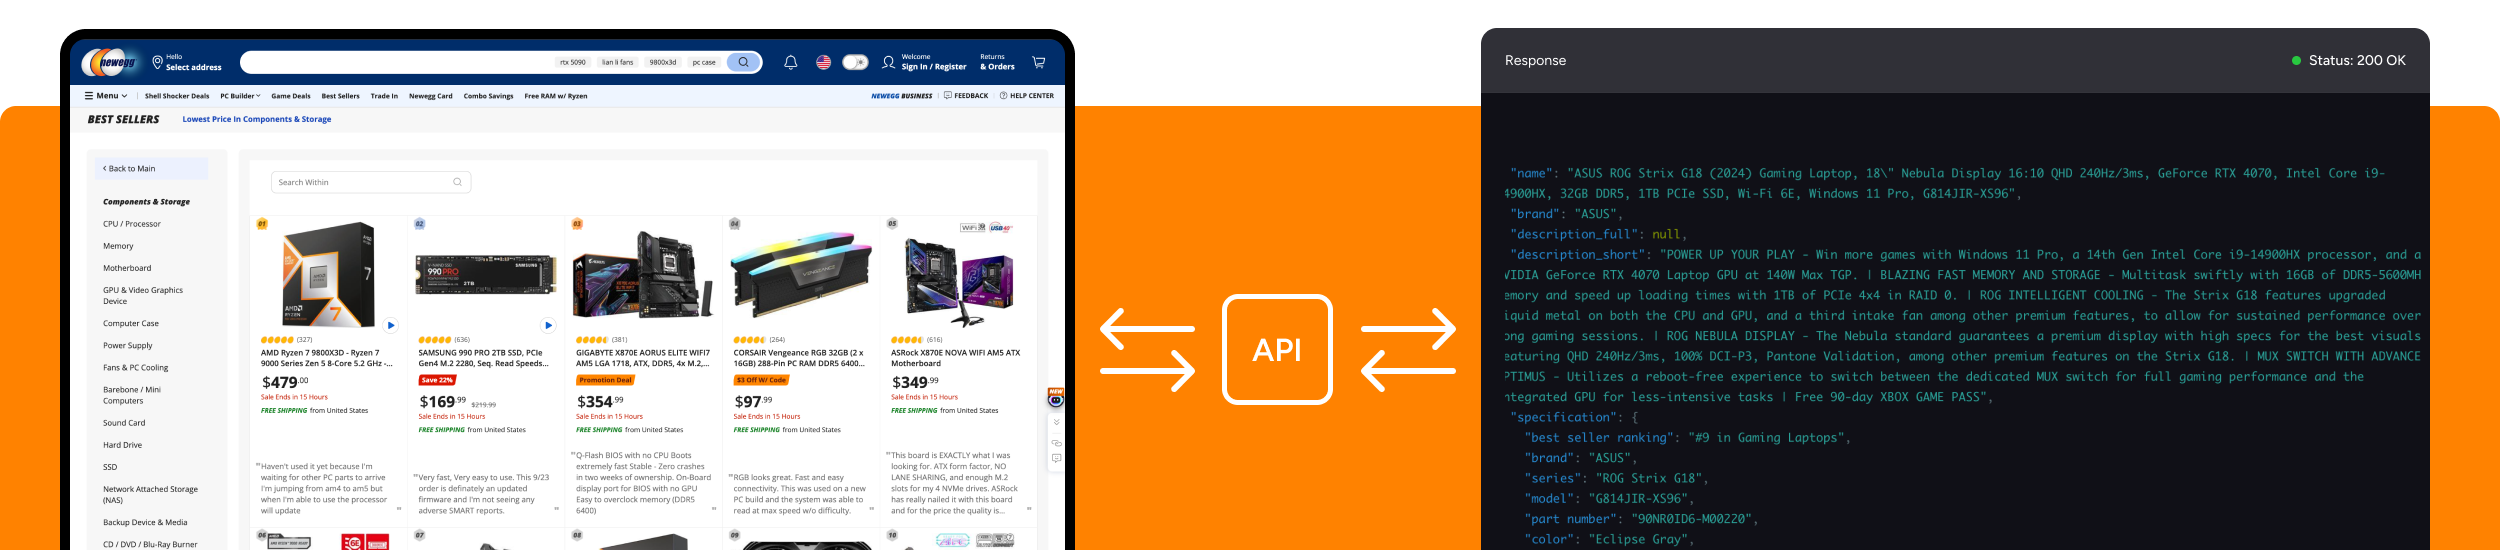The image size is (2500, 550).
Task: Play video for AMD Ryzen 7 9800X3D
Action: click(391, 325)
